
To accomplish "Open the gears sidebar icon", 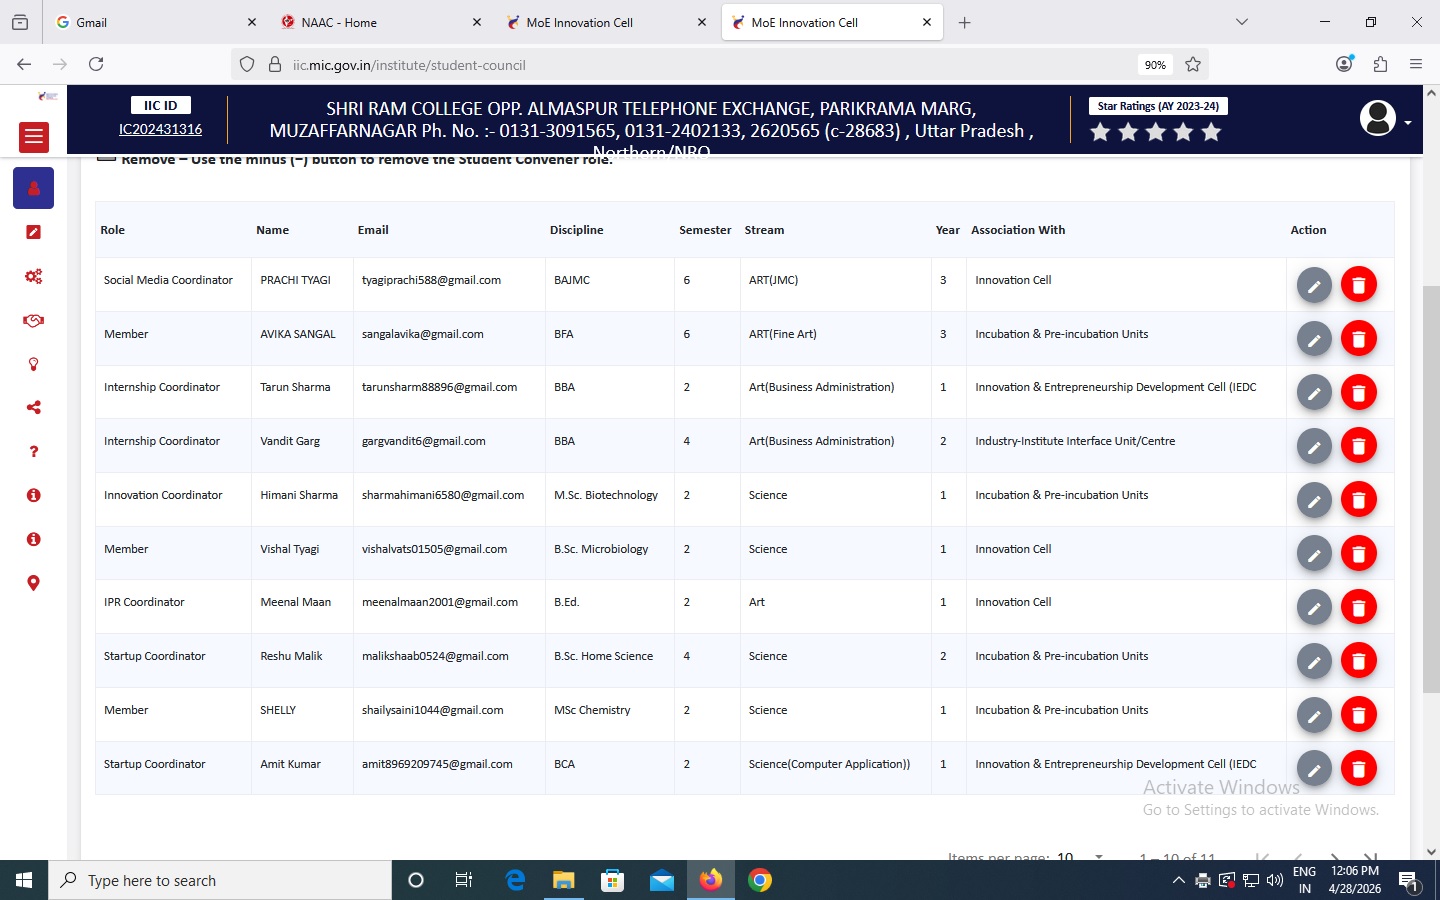I will tap(33, 276).
